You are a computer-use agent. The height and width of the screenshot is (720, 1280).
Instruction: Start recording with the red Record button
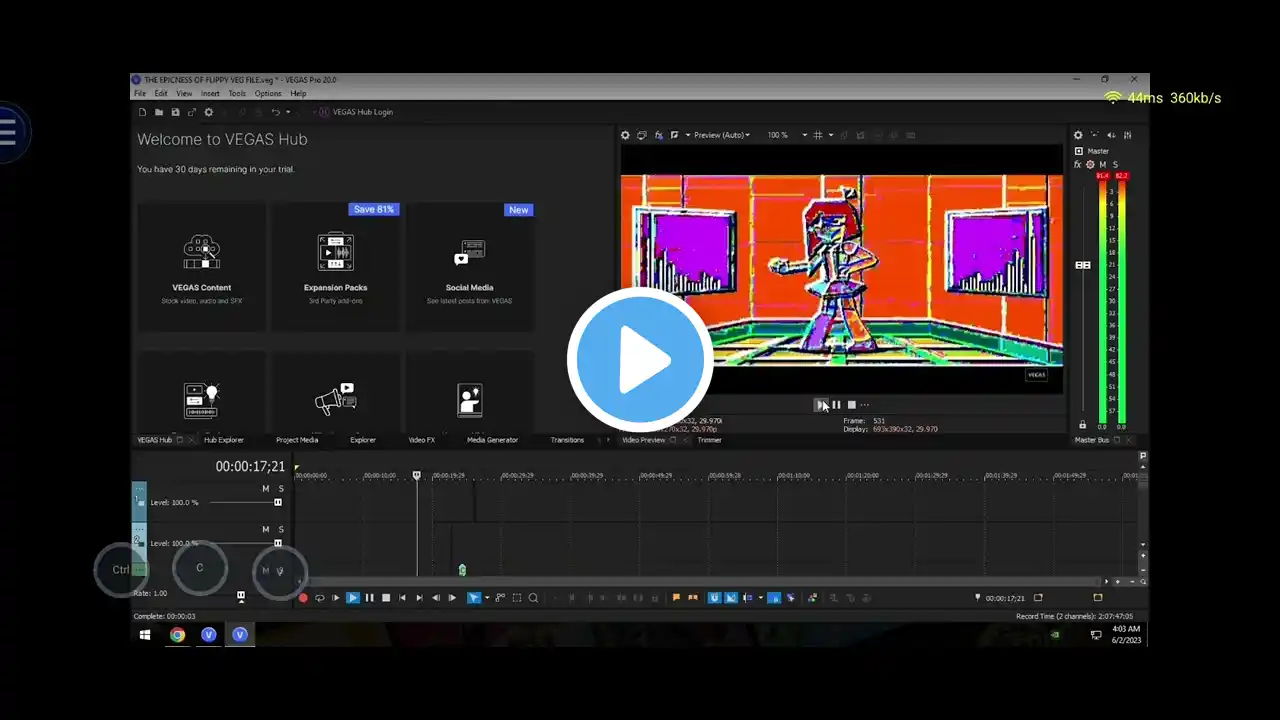click(303, 598)
